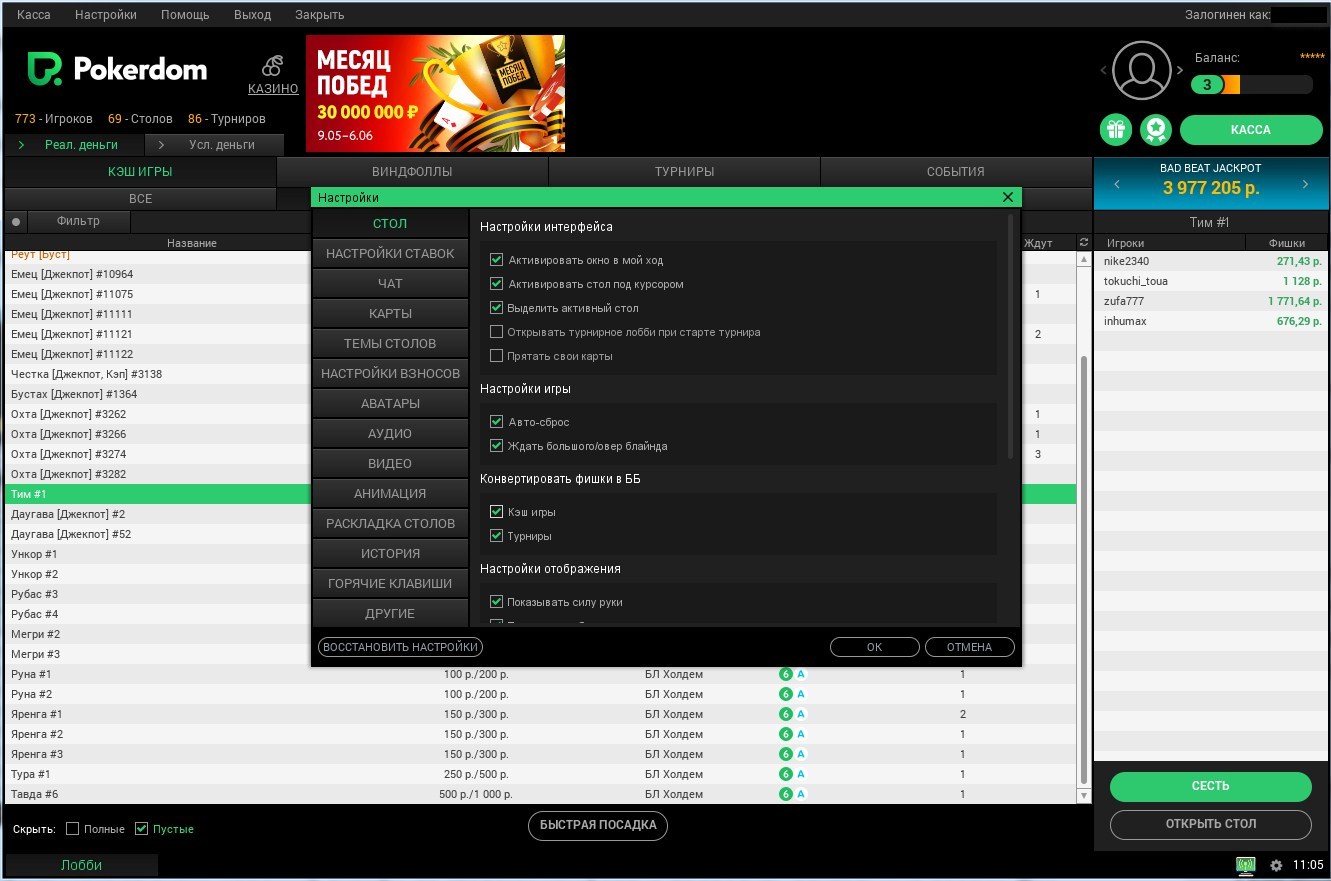Uncheck 'Активировать окно в мой ход'

[497, 260]
